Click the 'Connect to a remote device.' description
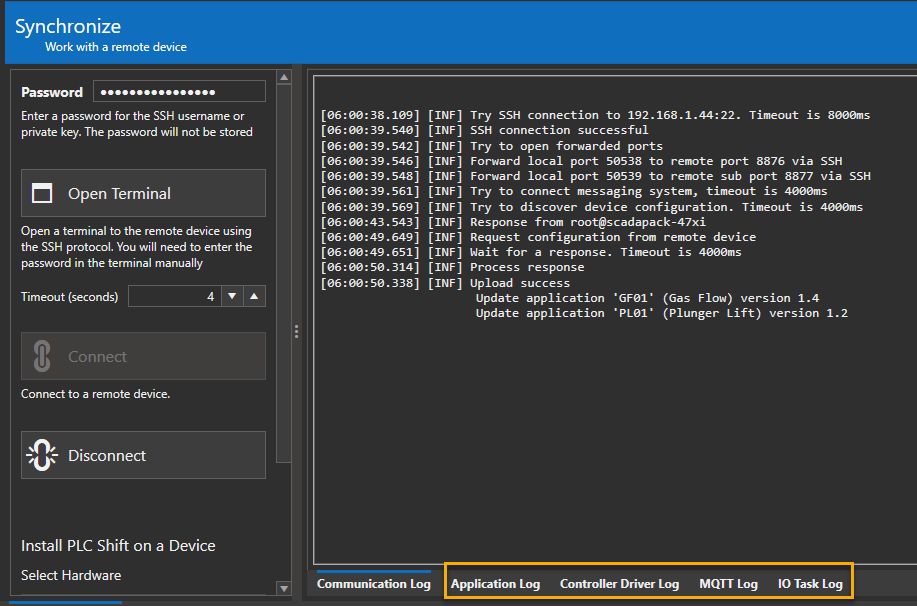The height and width of the screenshot is (606, 917). (95, 394)
